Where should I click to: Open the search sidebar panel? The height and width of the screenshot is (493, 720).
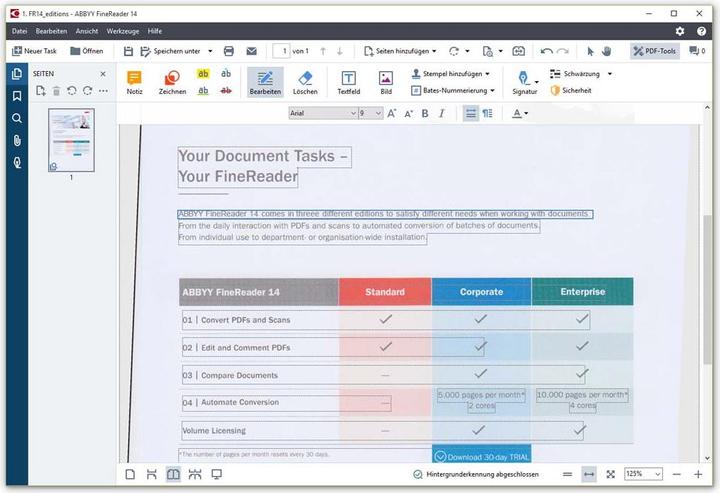pos(17,118)
